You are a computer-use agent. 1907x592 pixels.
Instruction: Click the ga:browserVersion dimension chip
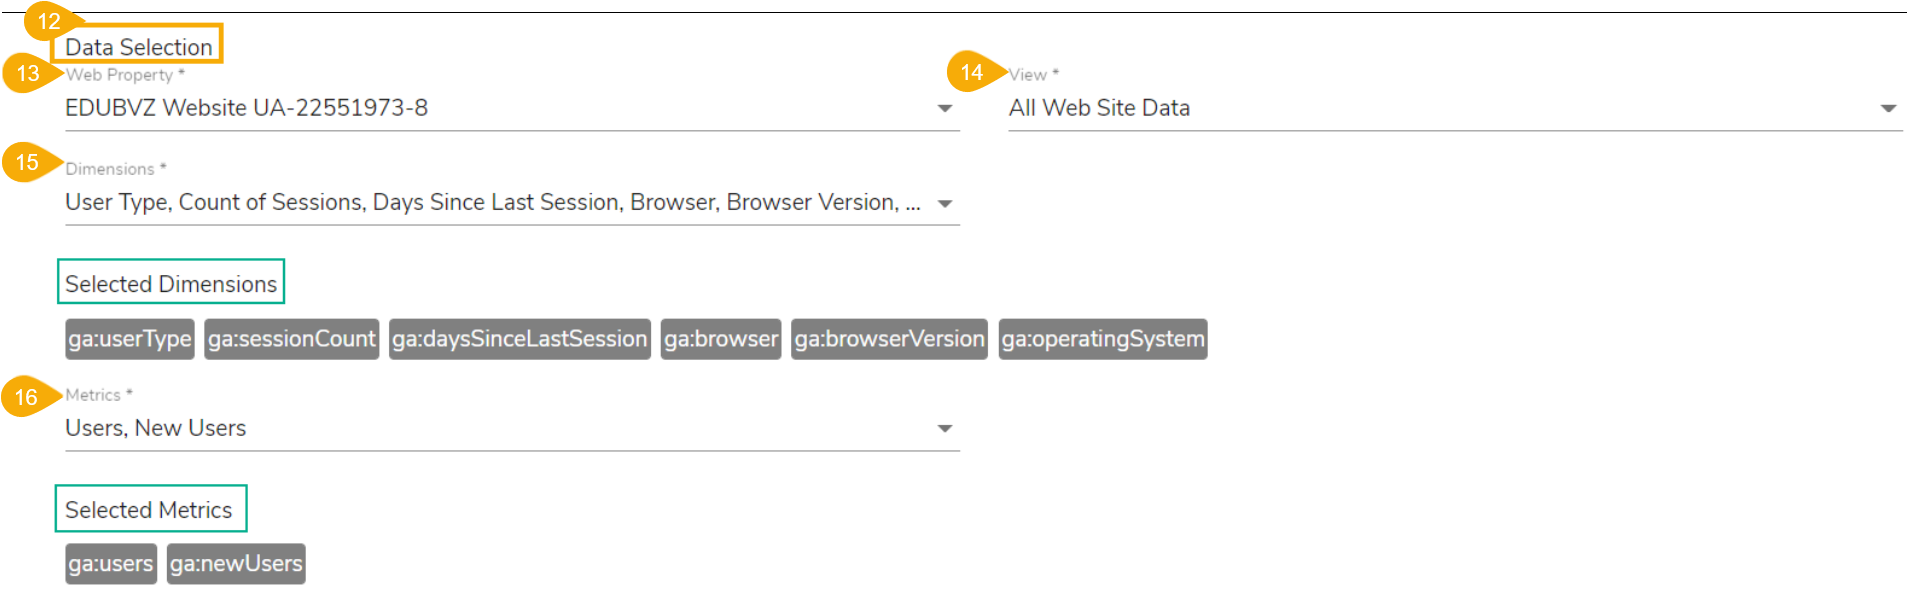889,339
